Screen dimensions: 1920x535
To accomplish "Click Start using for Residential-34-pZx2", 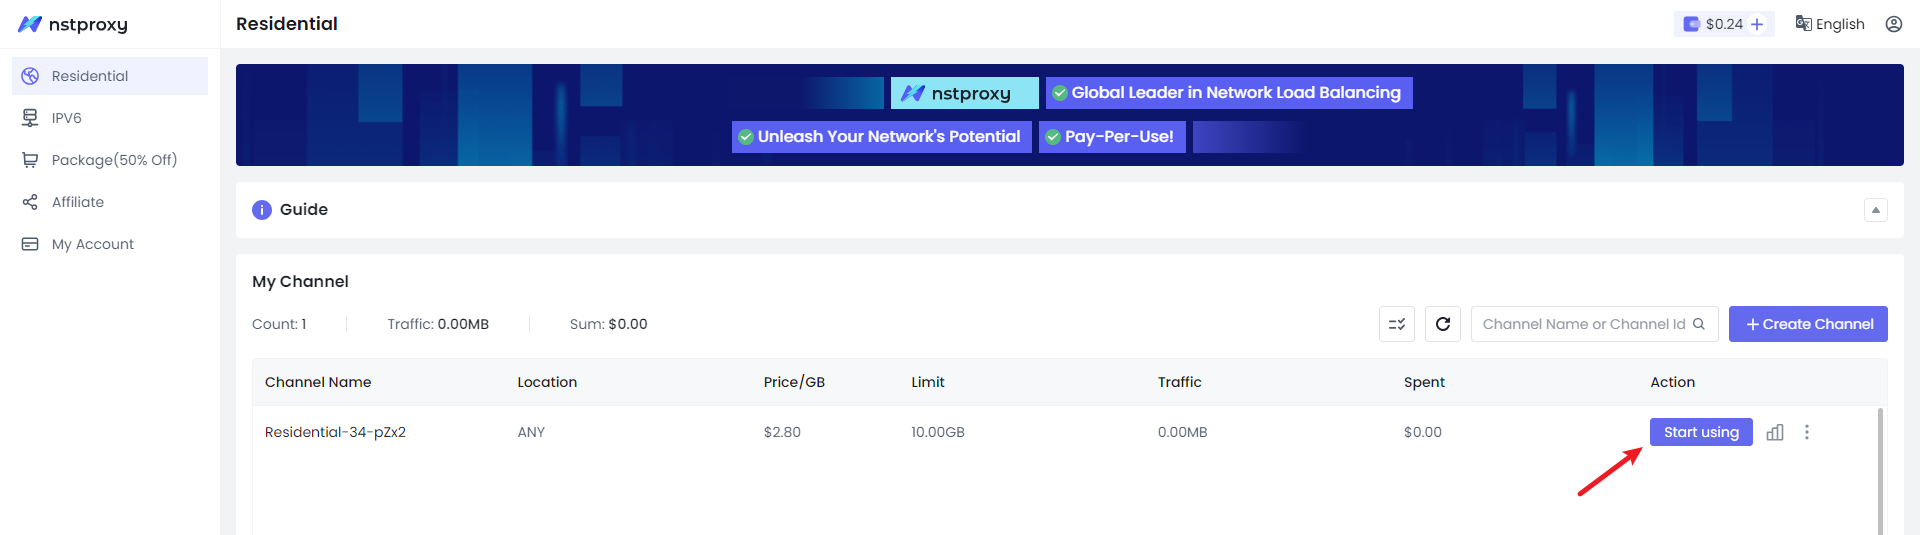I will [x=1701, y=432].
